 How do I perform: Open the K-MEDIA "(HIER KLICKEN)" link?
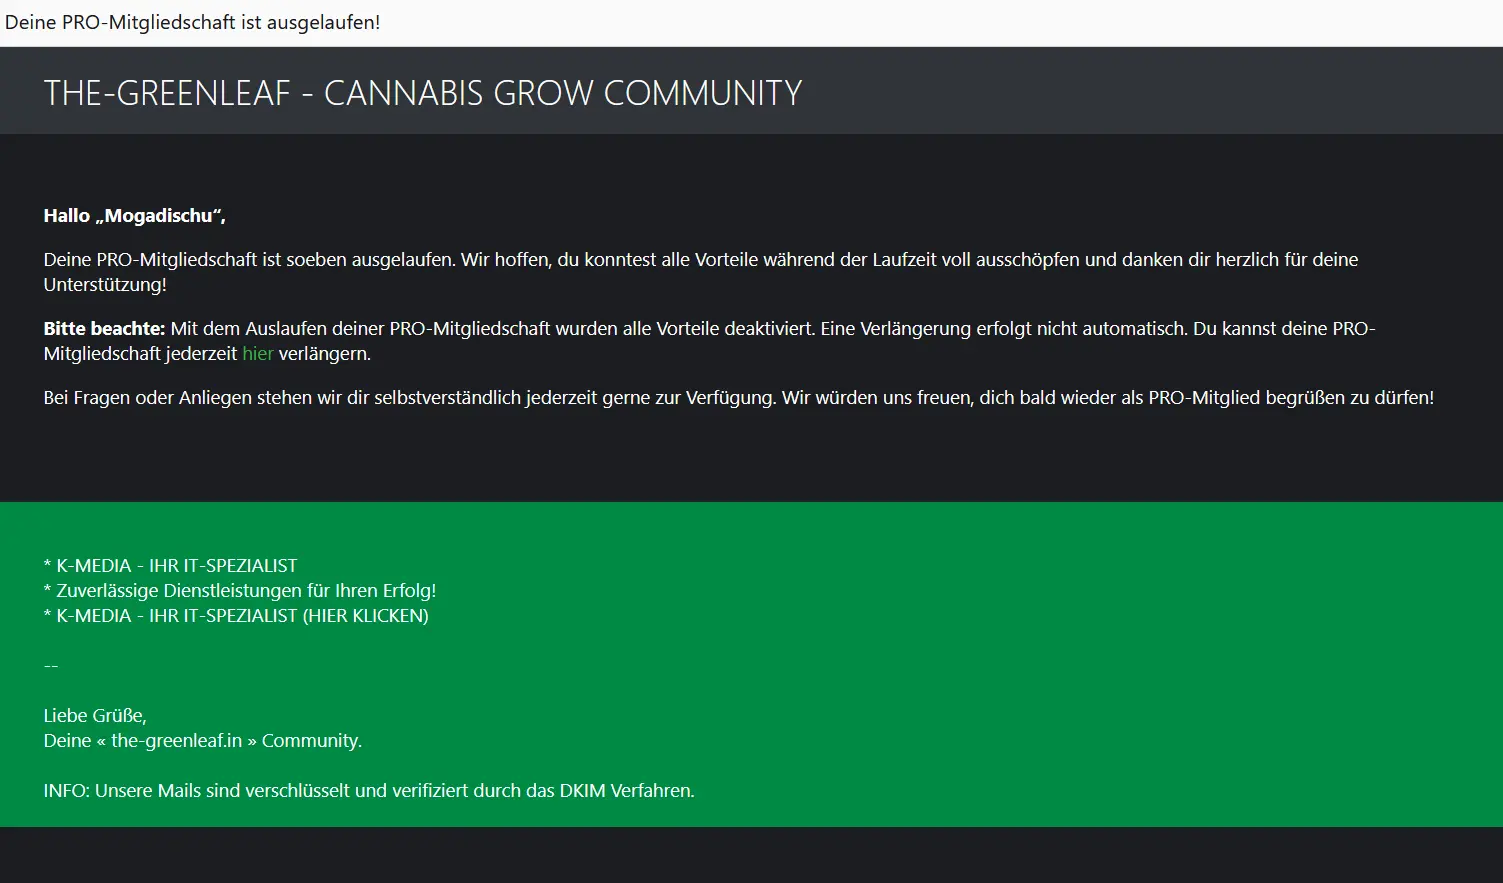pos(366,616)
